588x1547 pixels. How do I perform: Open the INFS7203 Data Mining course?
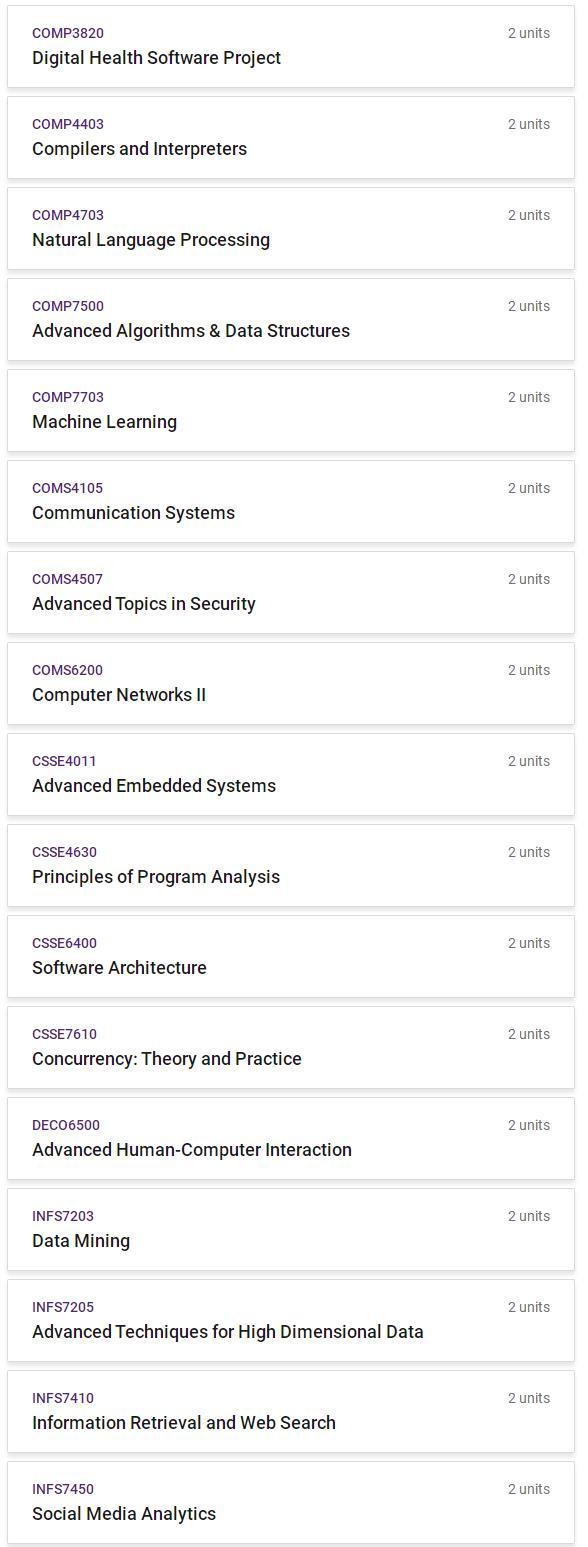click(291, 1229)
